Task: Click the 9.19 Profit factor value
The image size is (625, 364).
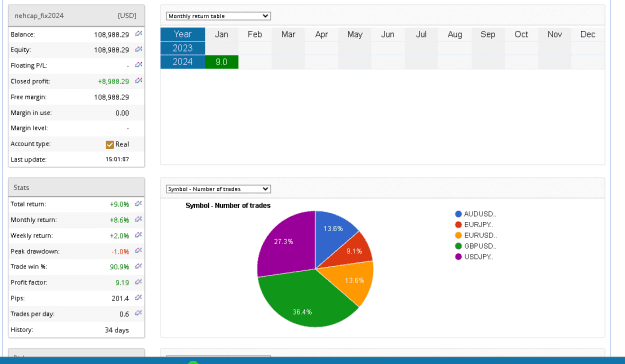Action: [122, 283]
